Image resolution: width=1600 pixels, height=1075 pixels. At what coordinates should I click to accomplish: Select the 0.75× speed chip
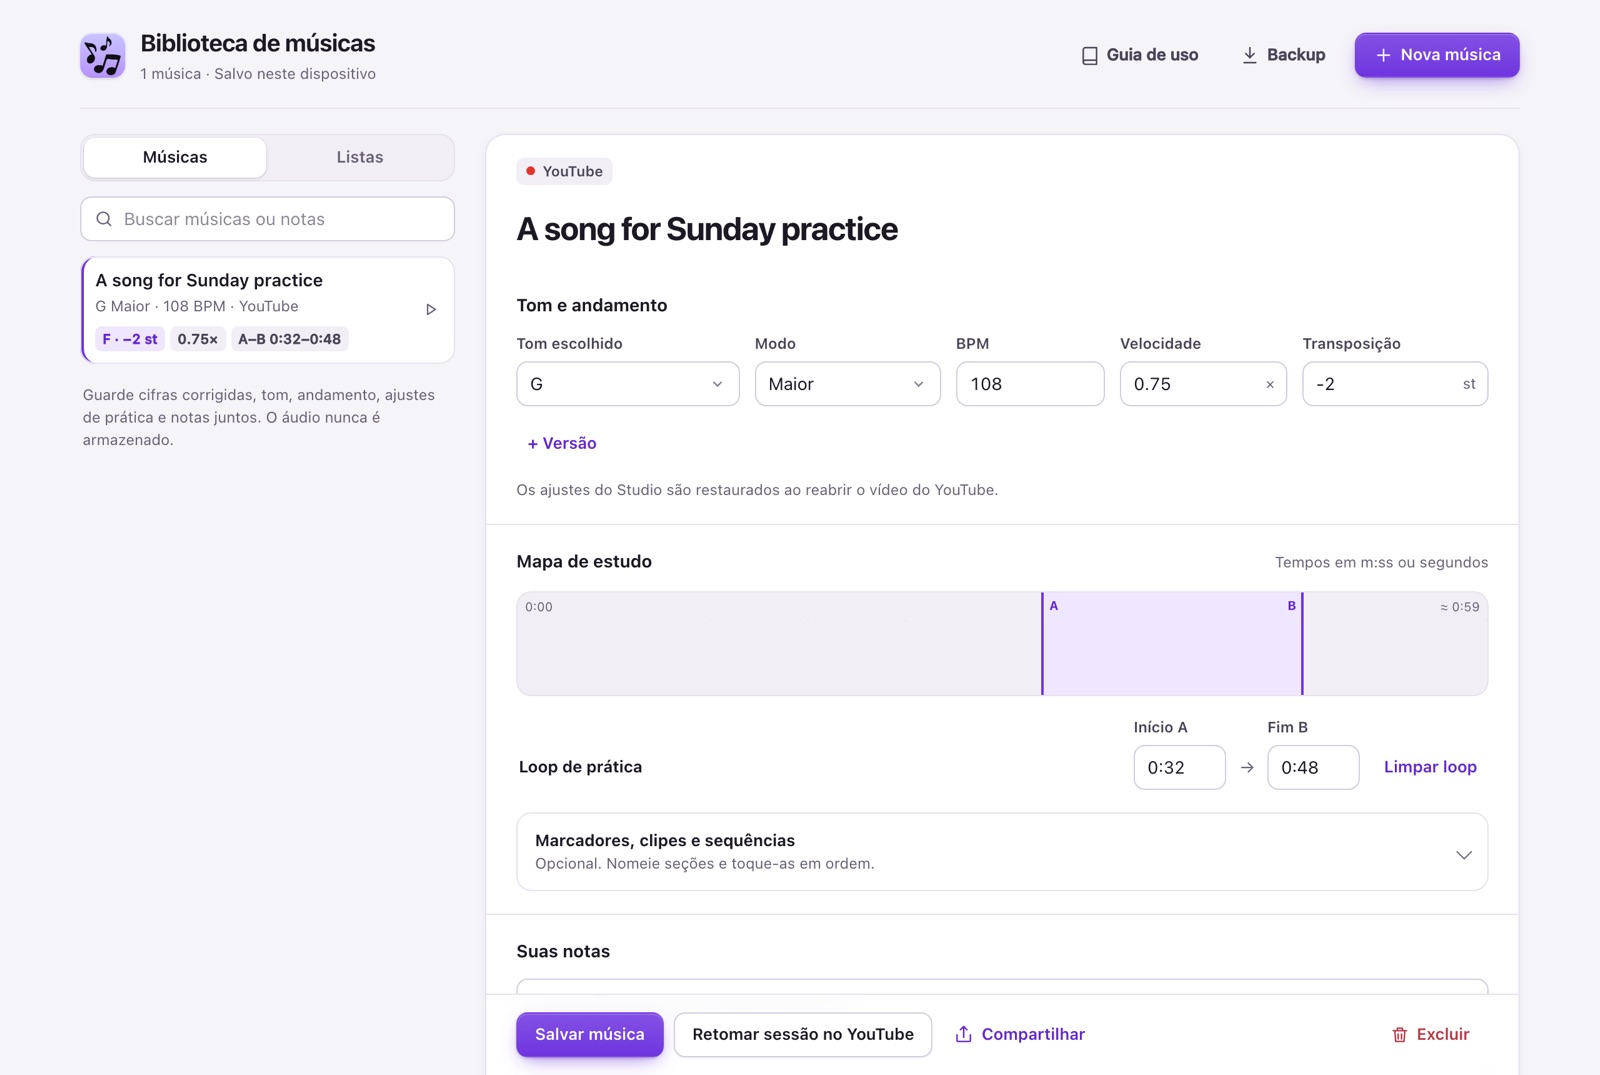point(198,339)
